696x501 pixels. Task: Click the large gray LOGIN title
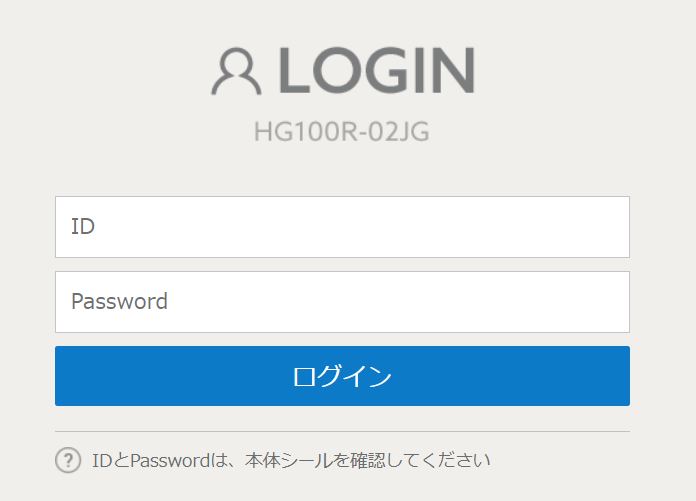[x=375, y=70]
